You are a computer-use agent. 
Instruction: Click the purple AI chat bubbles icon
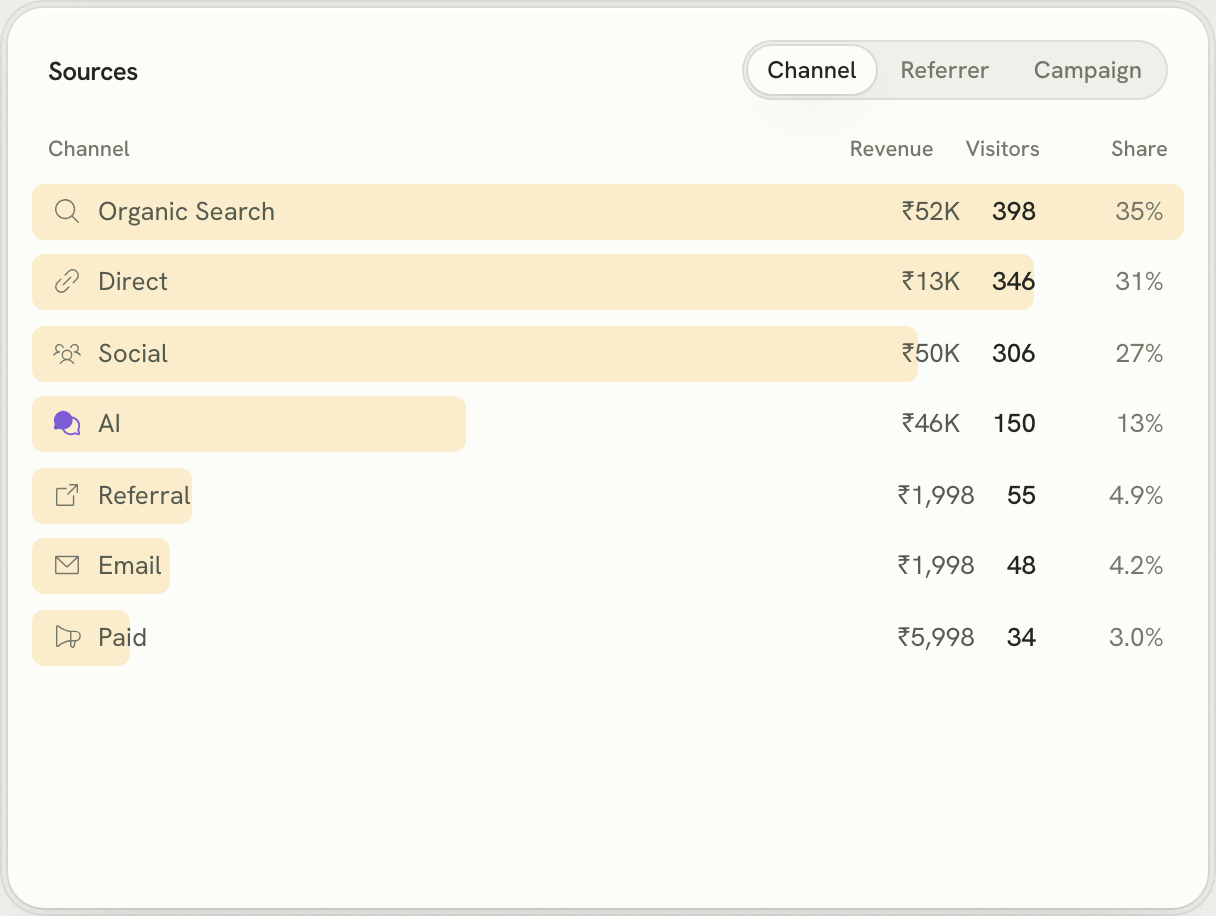(67, 424)
